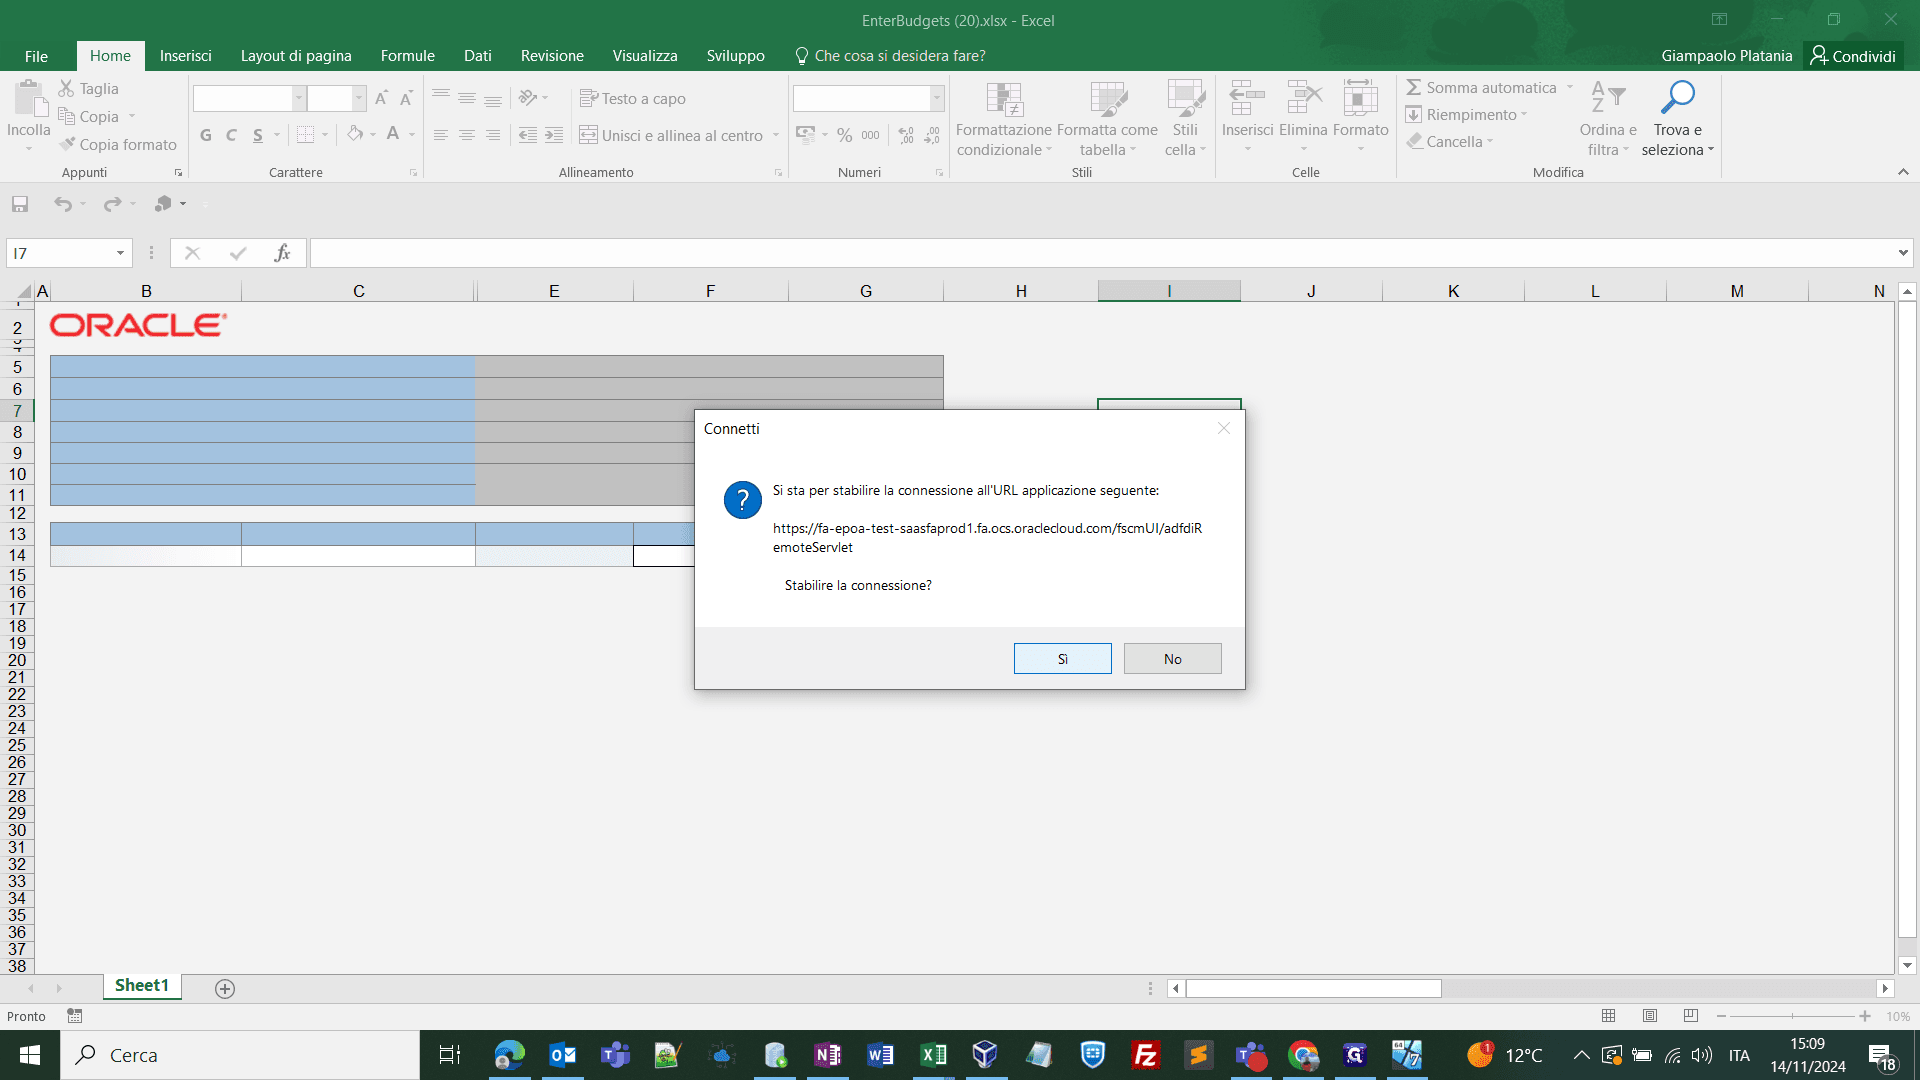
Task: Open the Dati ribbon tab
Action: click(477, 56)
